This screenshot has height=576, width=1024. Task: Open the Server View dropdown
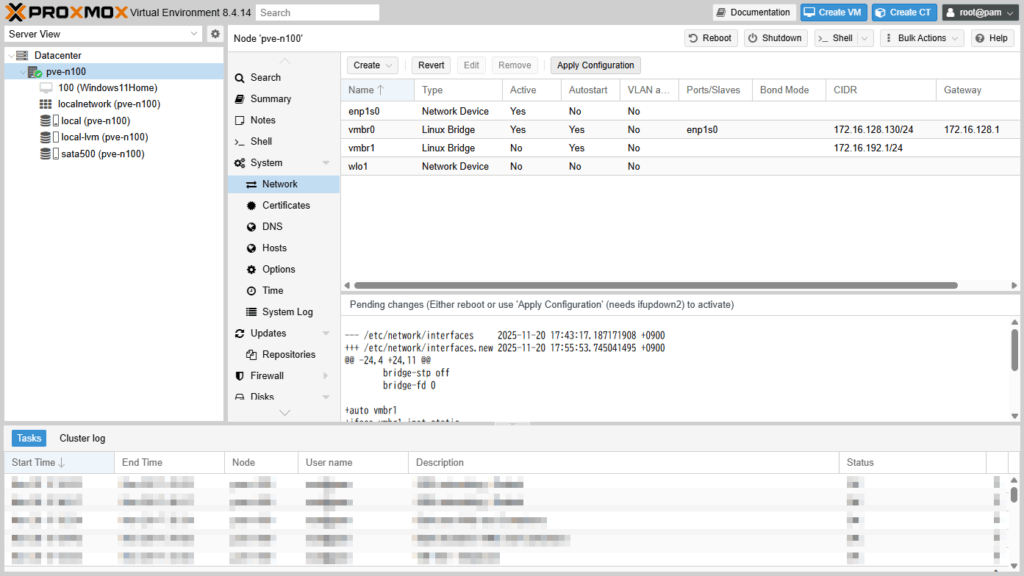pos(103,34)
